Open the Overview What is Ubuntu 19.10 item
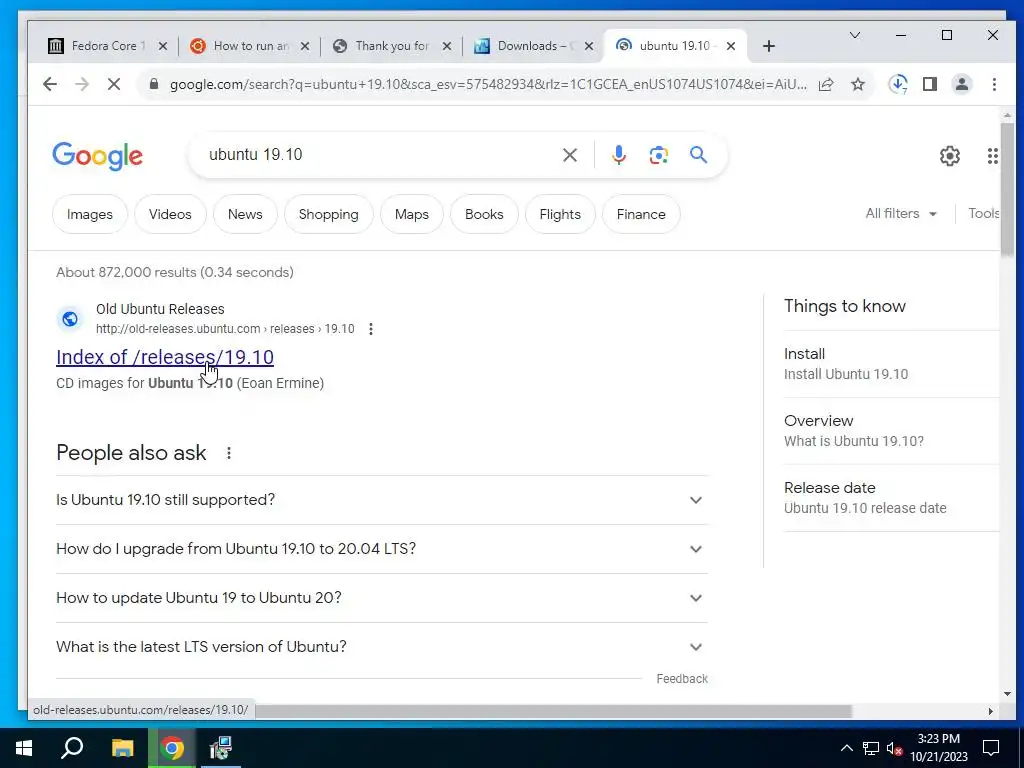The image size is (1024, 768). coord(891,431)
